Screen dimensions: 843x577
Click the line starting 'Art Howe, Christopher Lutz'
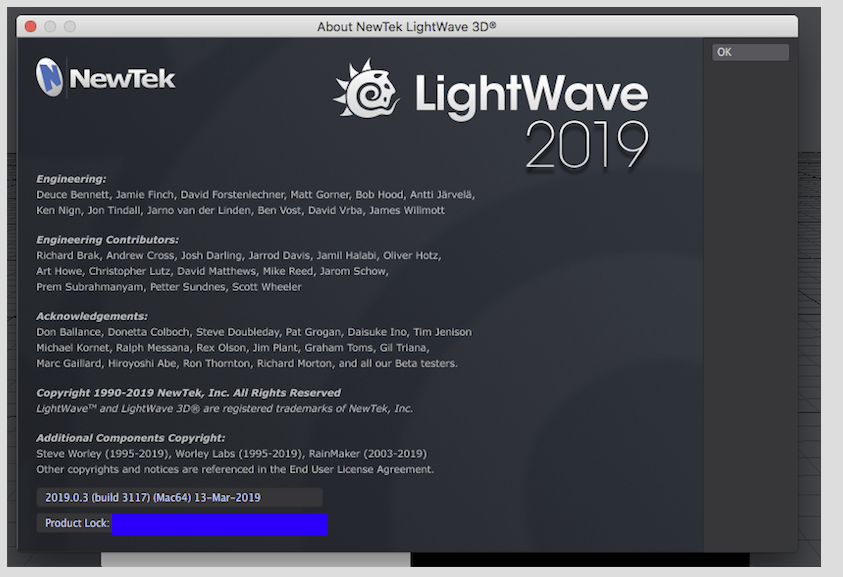212,271
